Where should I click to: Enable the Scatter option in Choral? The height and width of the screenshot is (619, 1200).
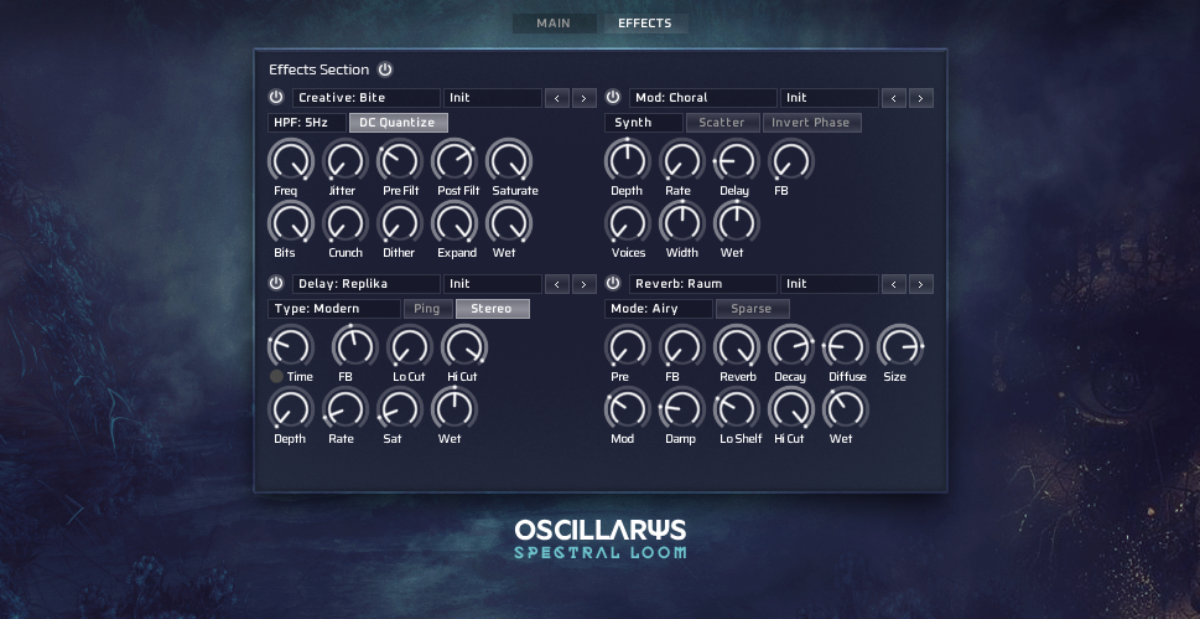[722, 122]
